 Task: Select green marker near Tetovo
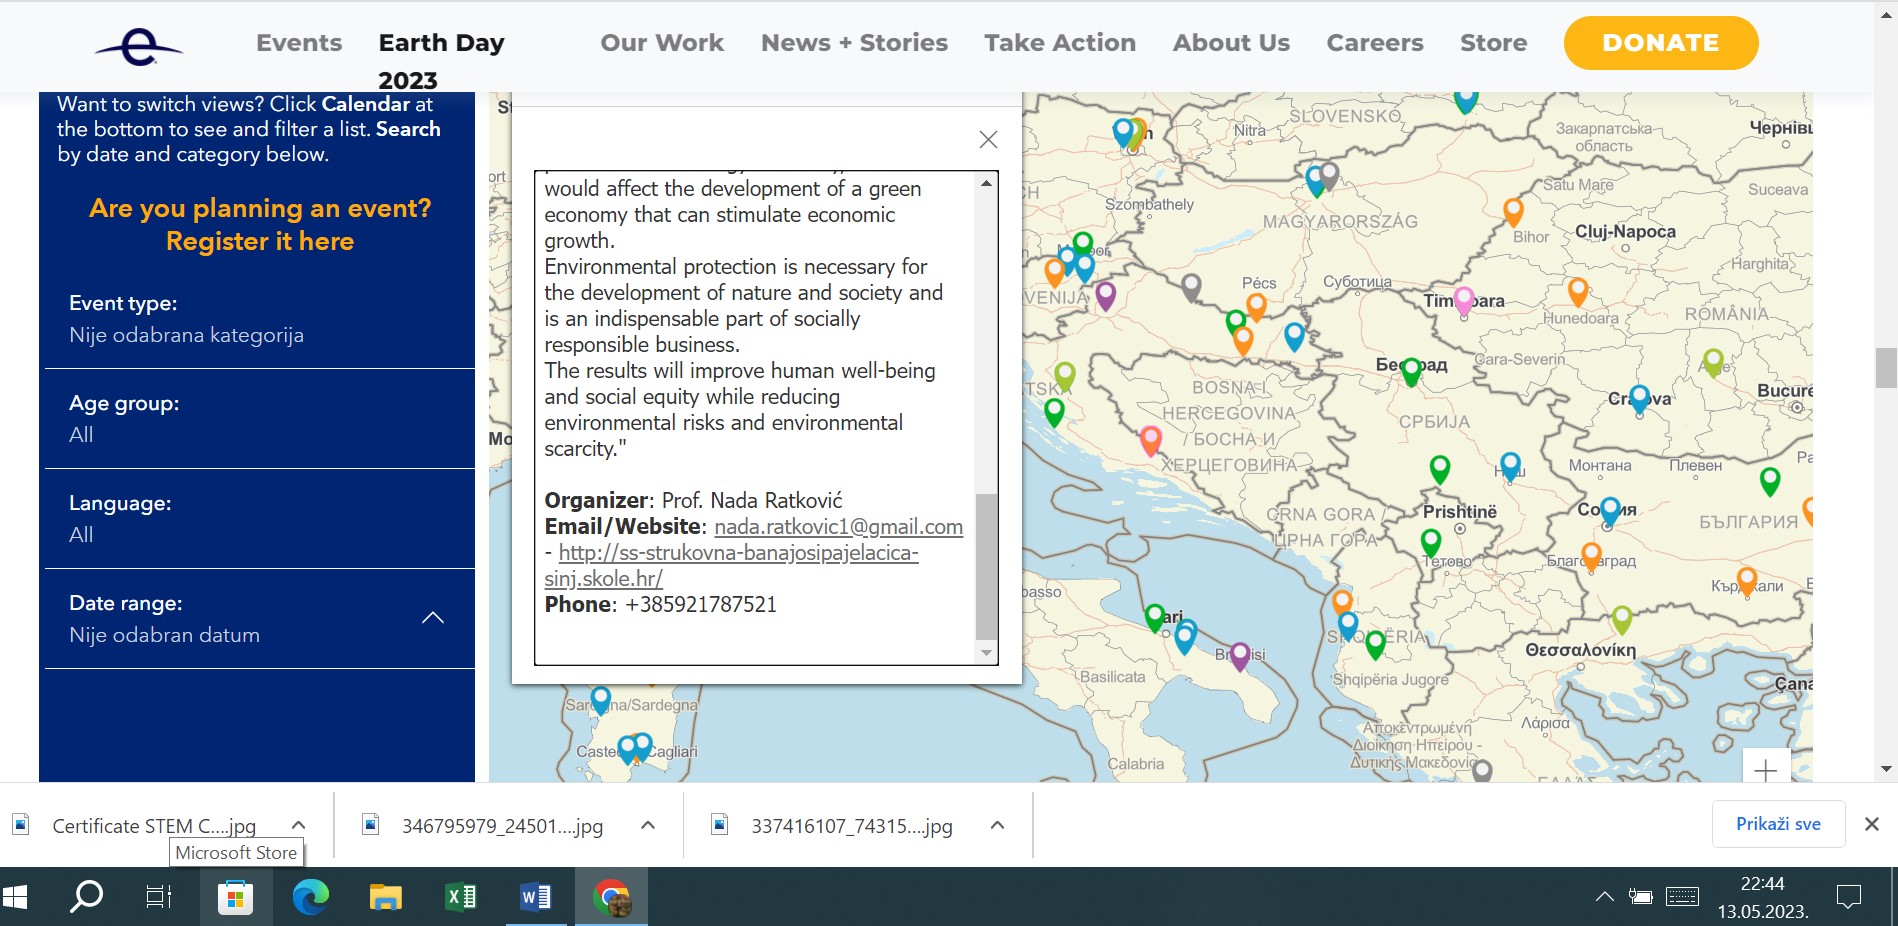[1431, 542]
